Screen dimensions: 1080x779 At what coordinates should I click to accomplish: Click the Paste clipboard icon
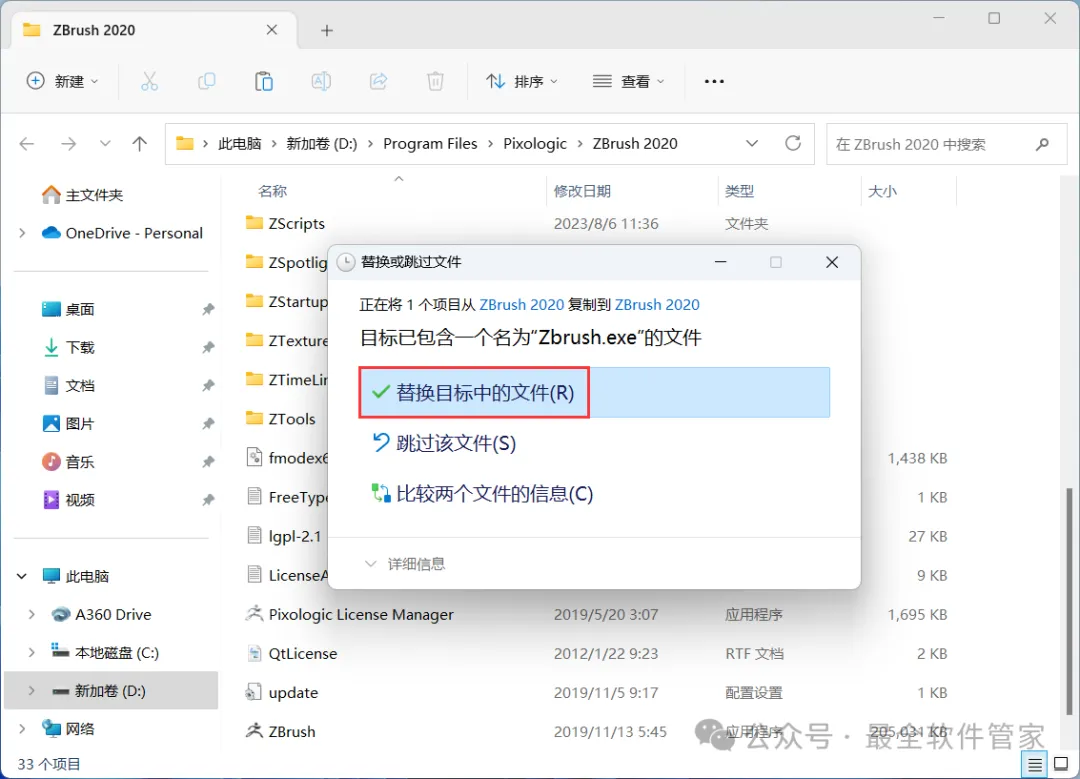coord(264,81)
